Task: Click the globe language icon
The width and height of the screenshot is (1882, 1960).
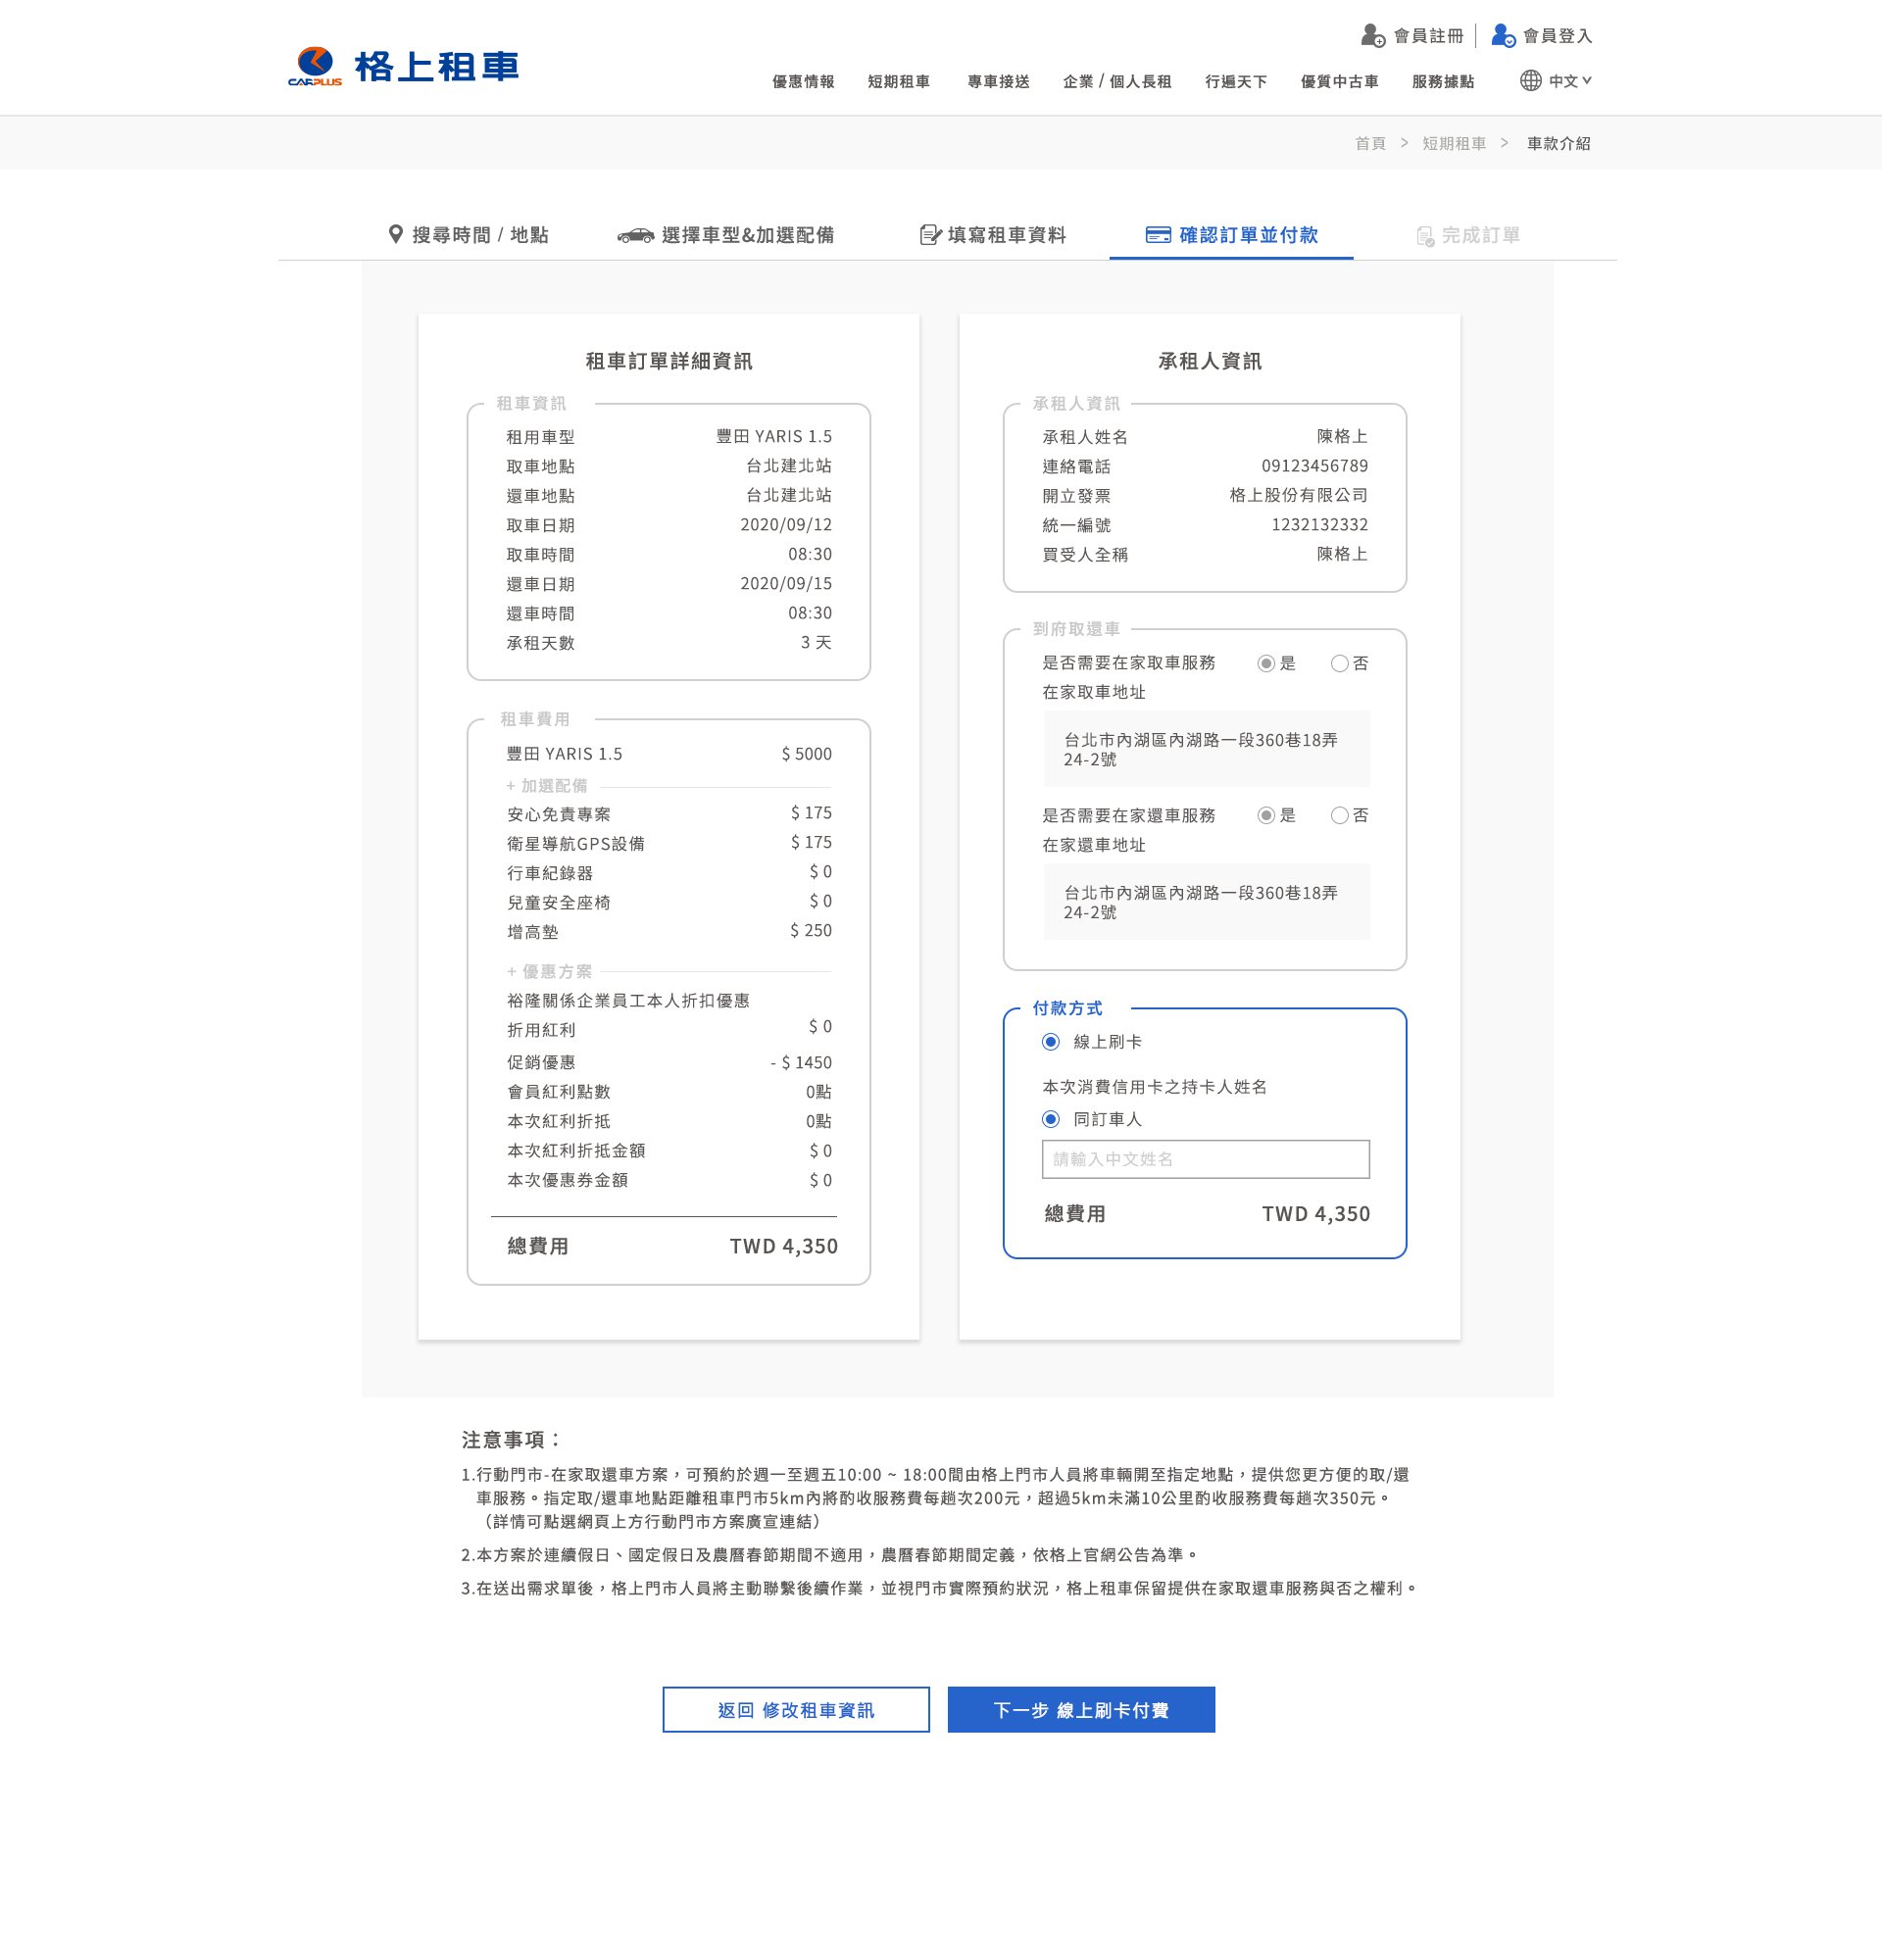Action: (x=1530, y=81)
